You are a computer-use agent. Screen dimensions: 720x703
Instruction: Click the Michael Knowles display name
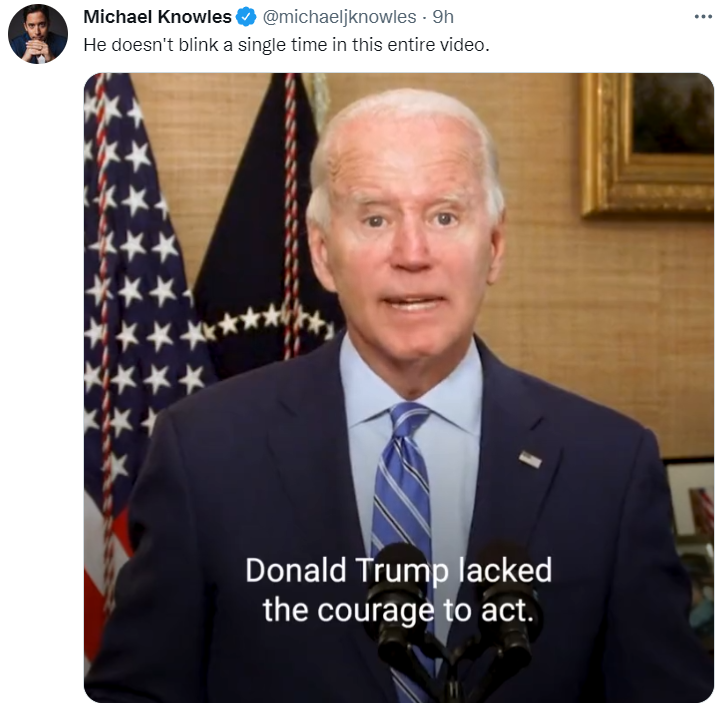pos(158,17)
